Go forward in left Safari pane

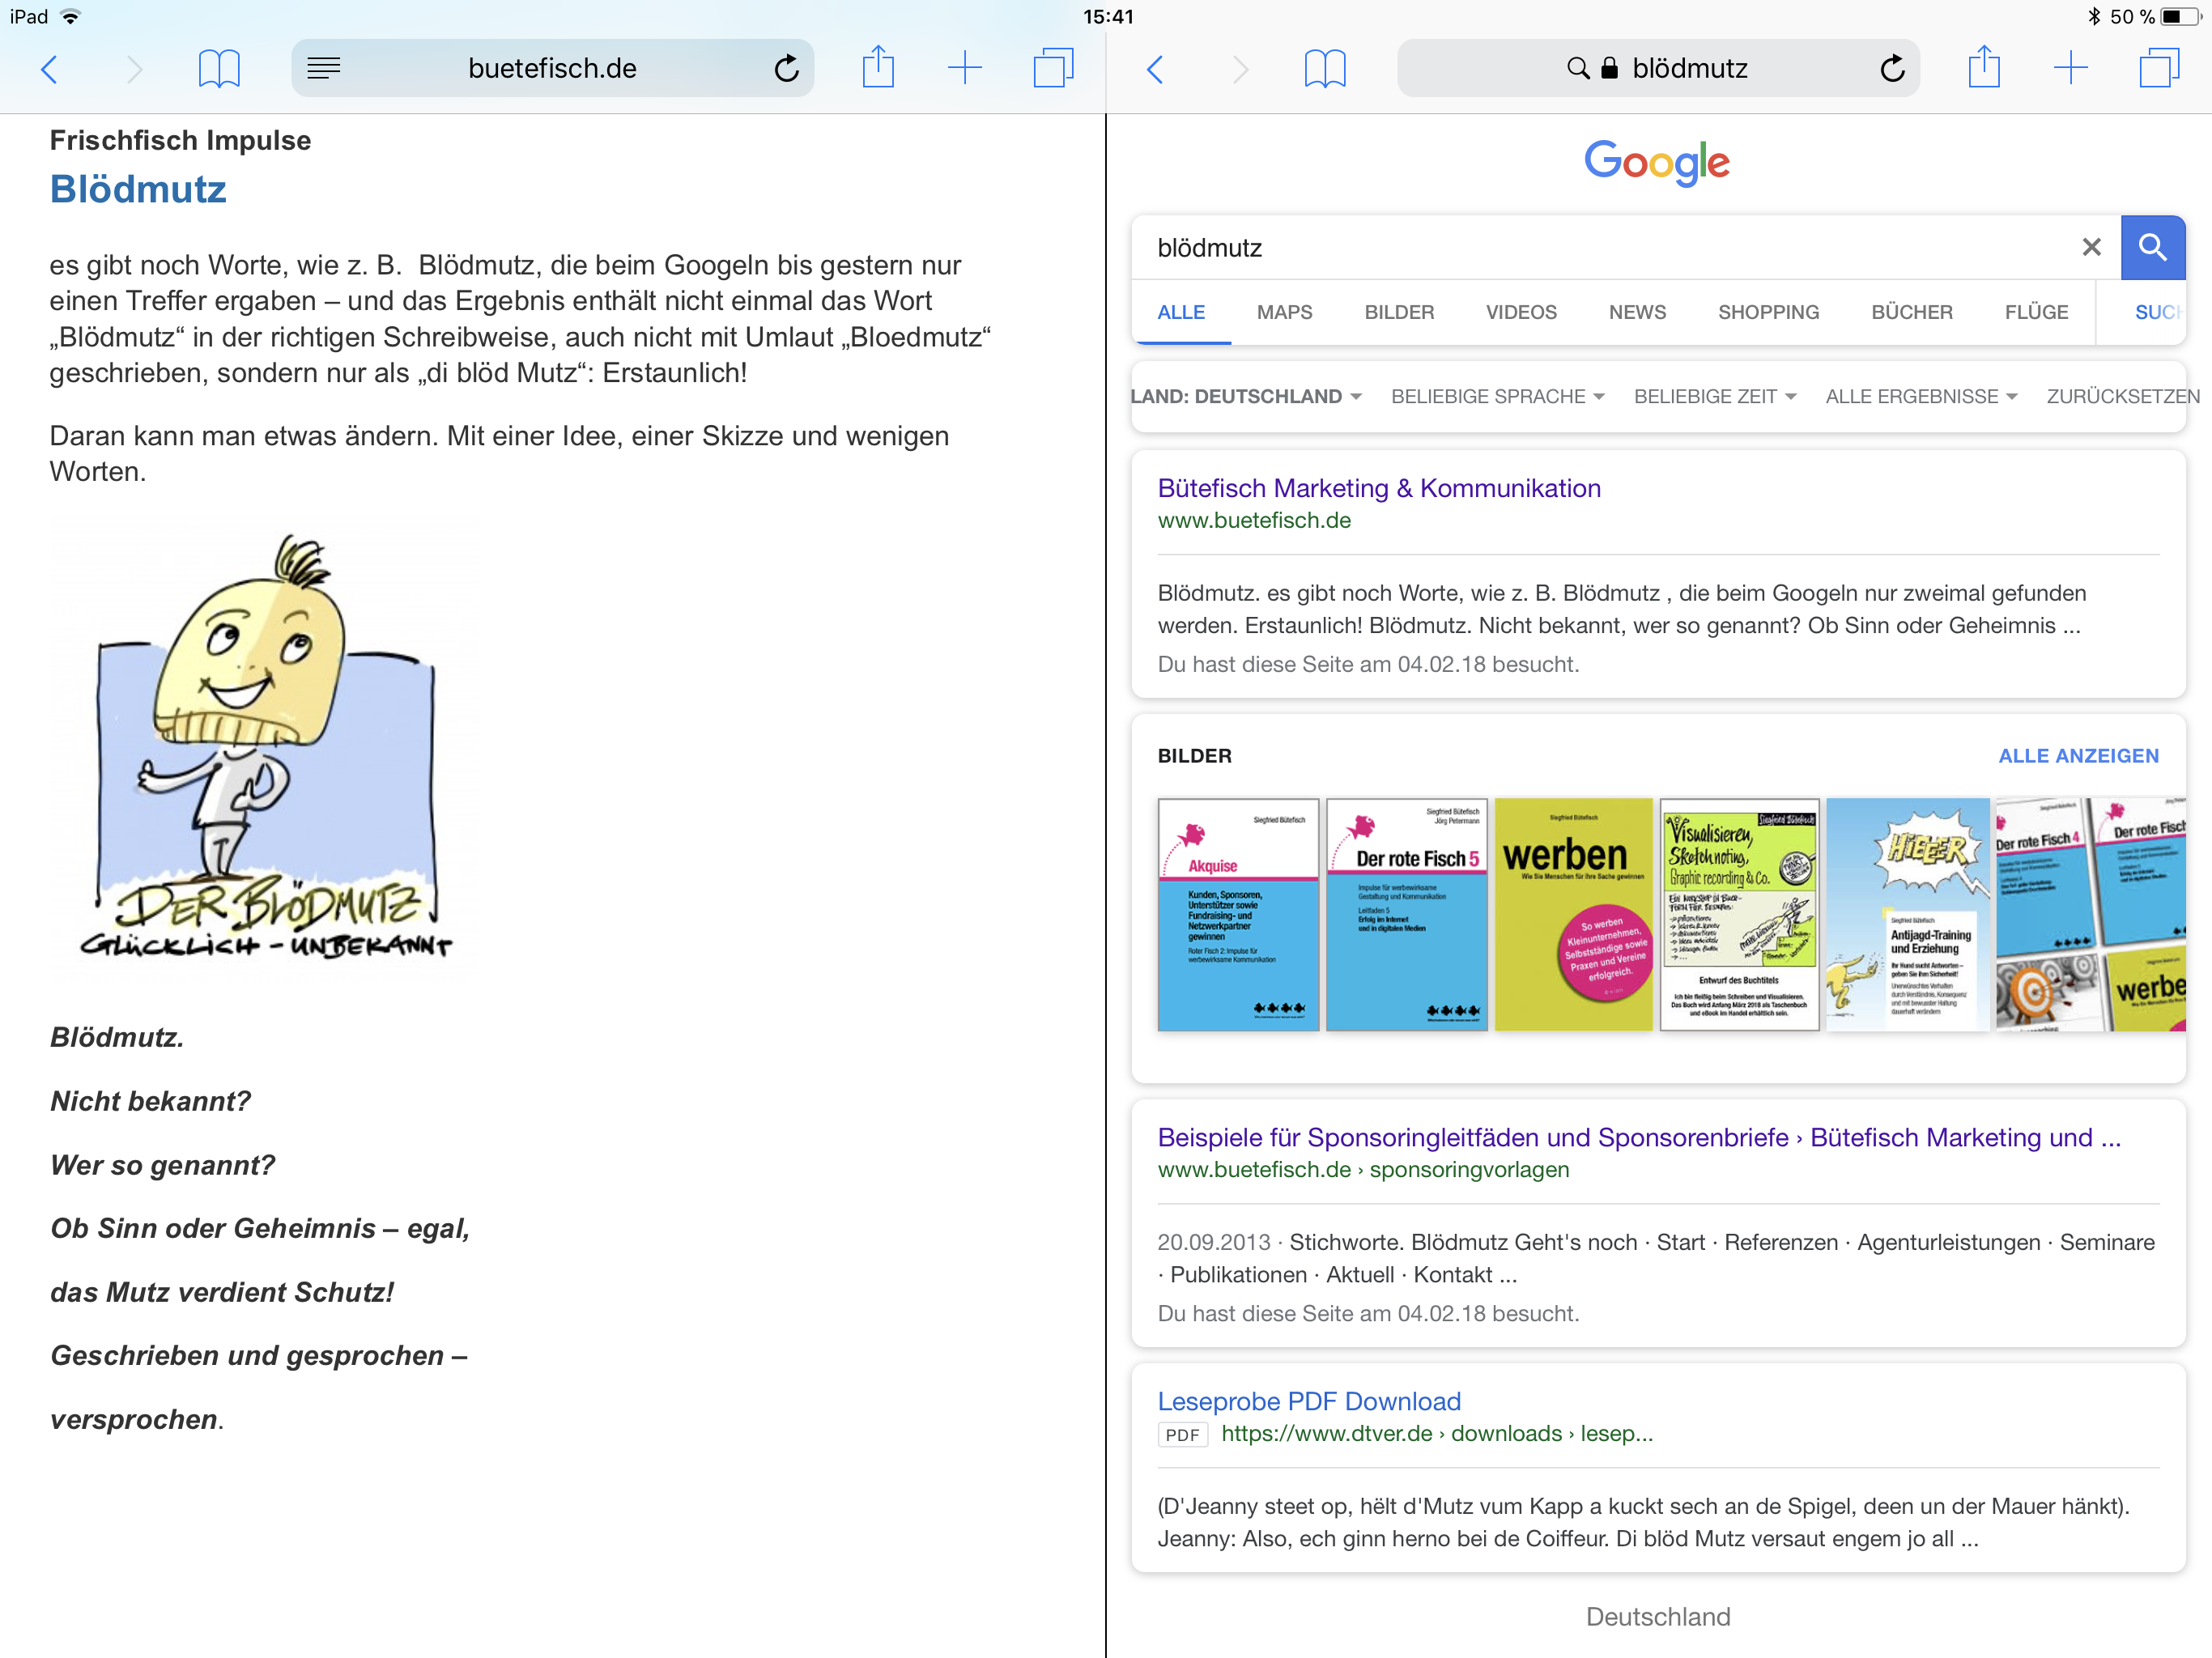(x=135, y=69)
